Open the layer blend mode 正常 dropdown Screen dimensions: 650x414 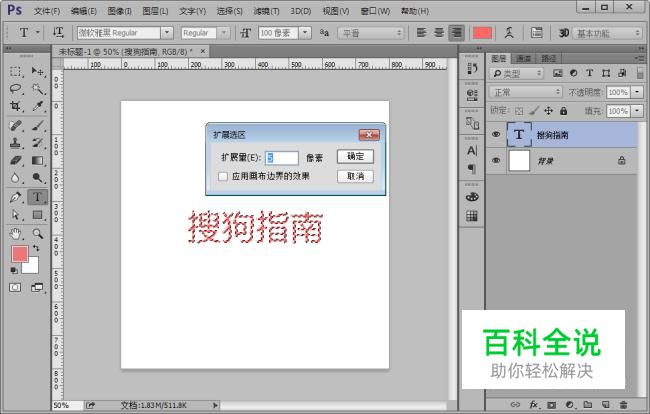pyautogui.click(x=525, y=92)
